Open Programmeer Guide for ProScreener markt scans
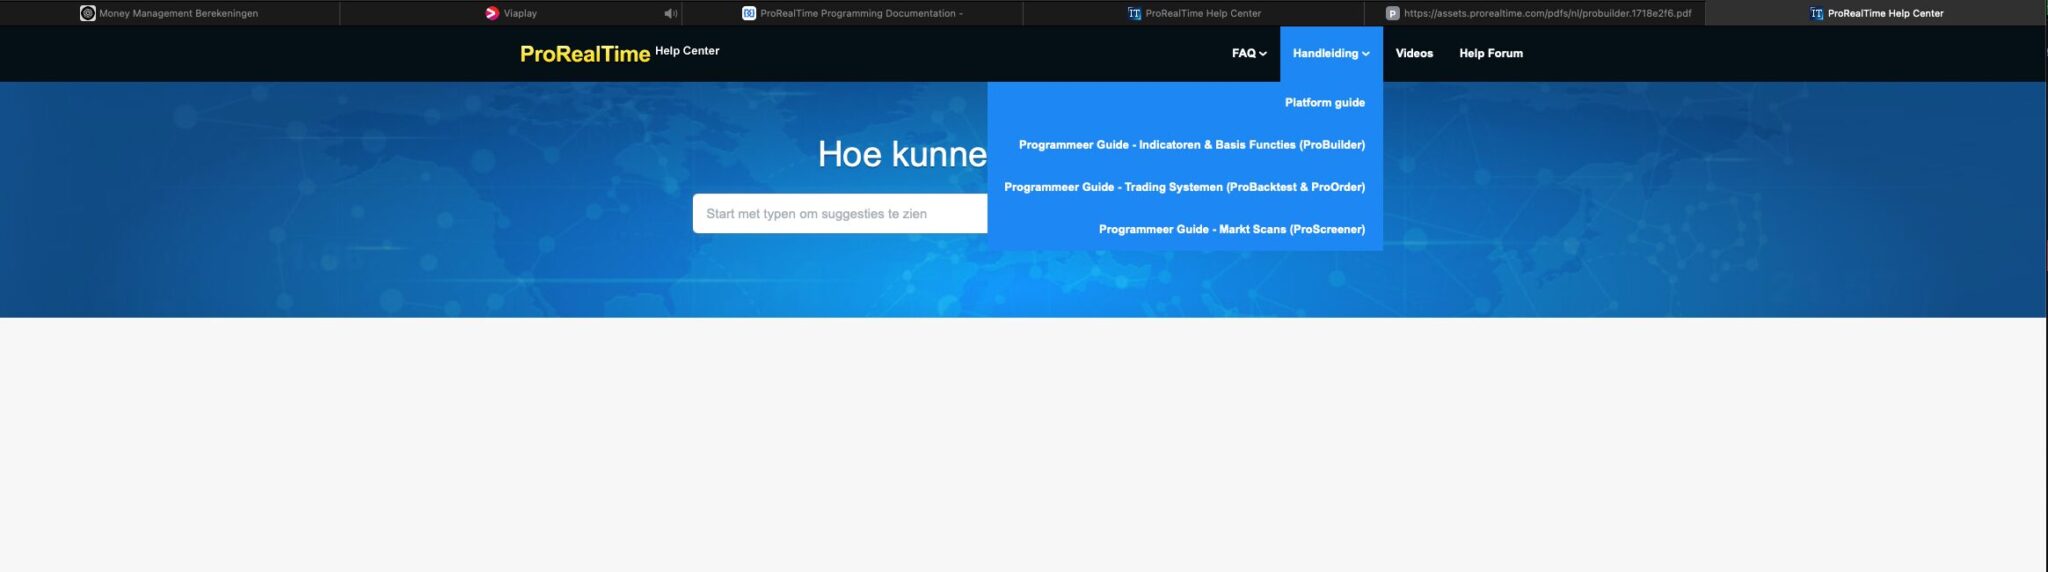2048x572 pixels. [1232, 229]
